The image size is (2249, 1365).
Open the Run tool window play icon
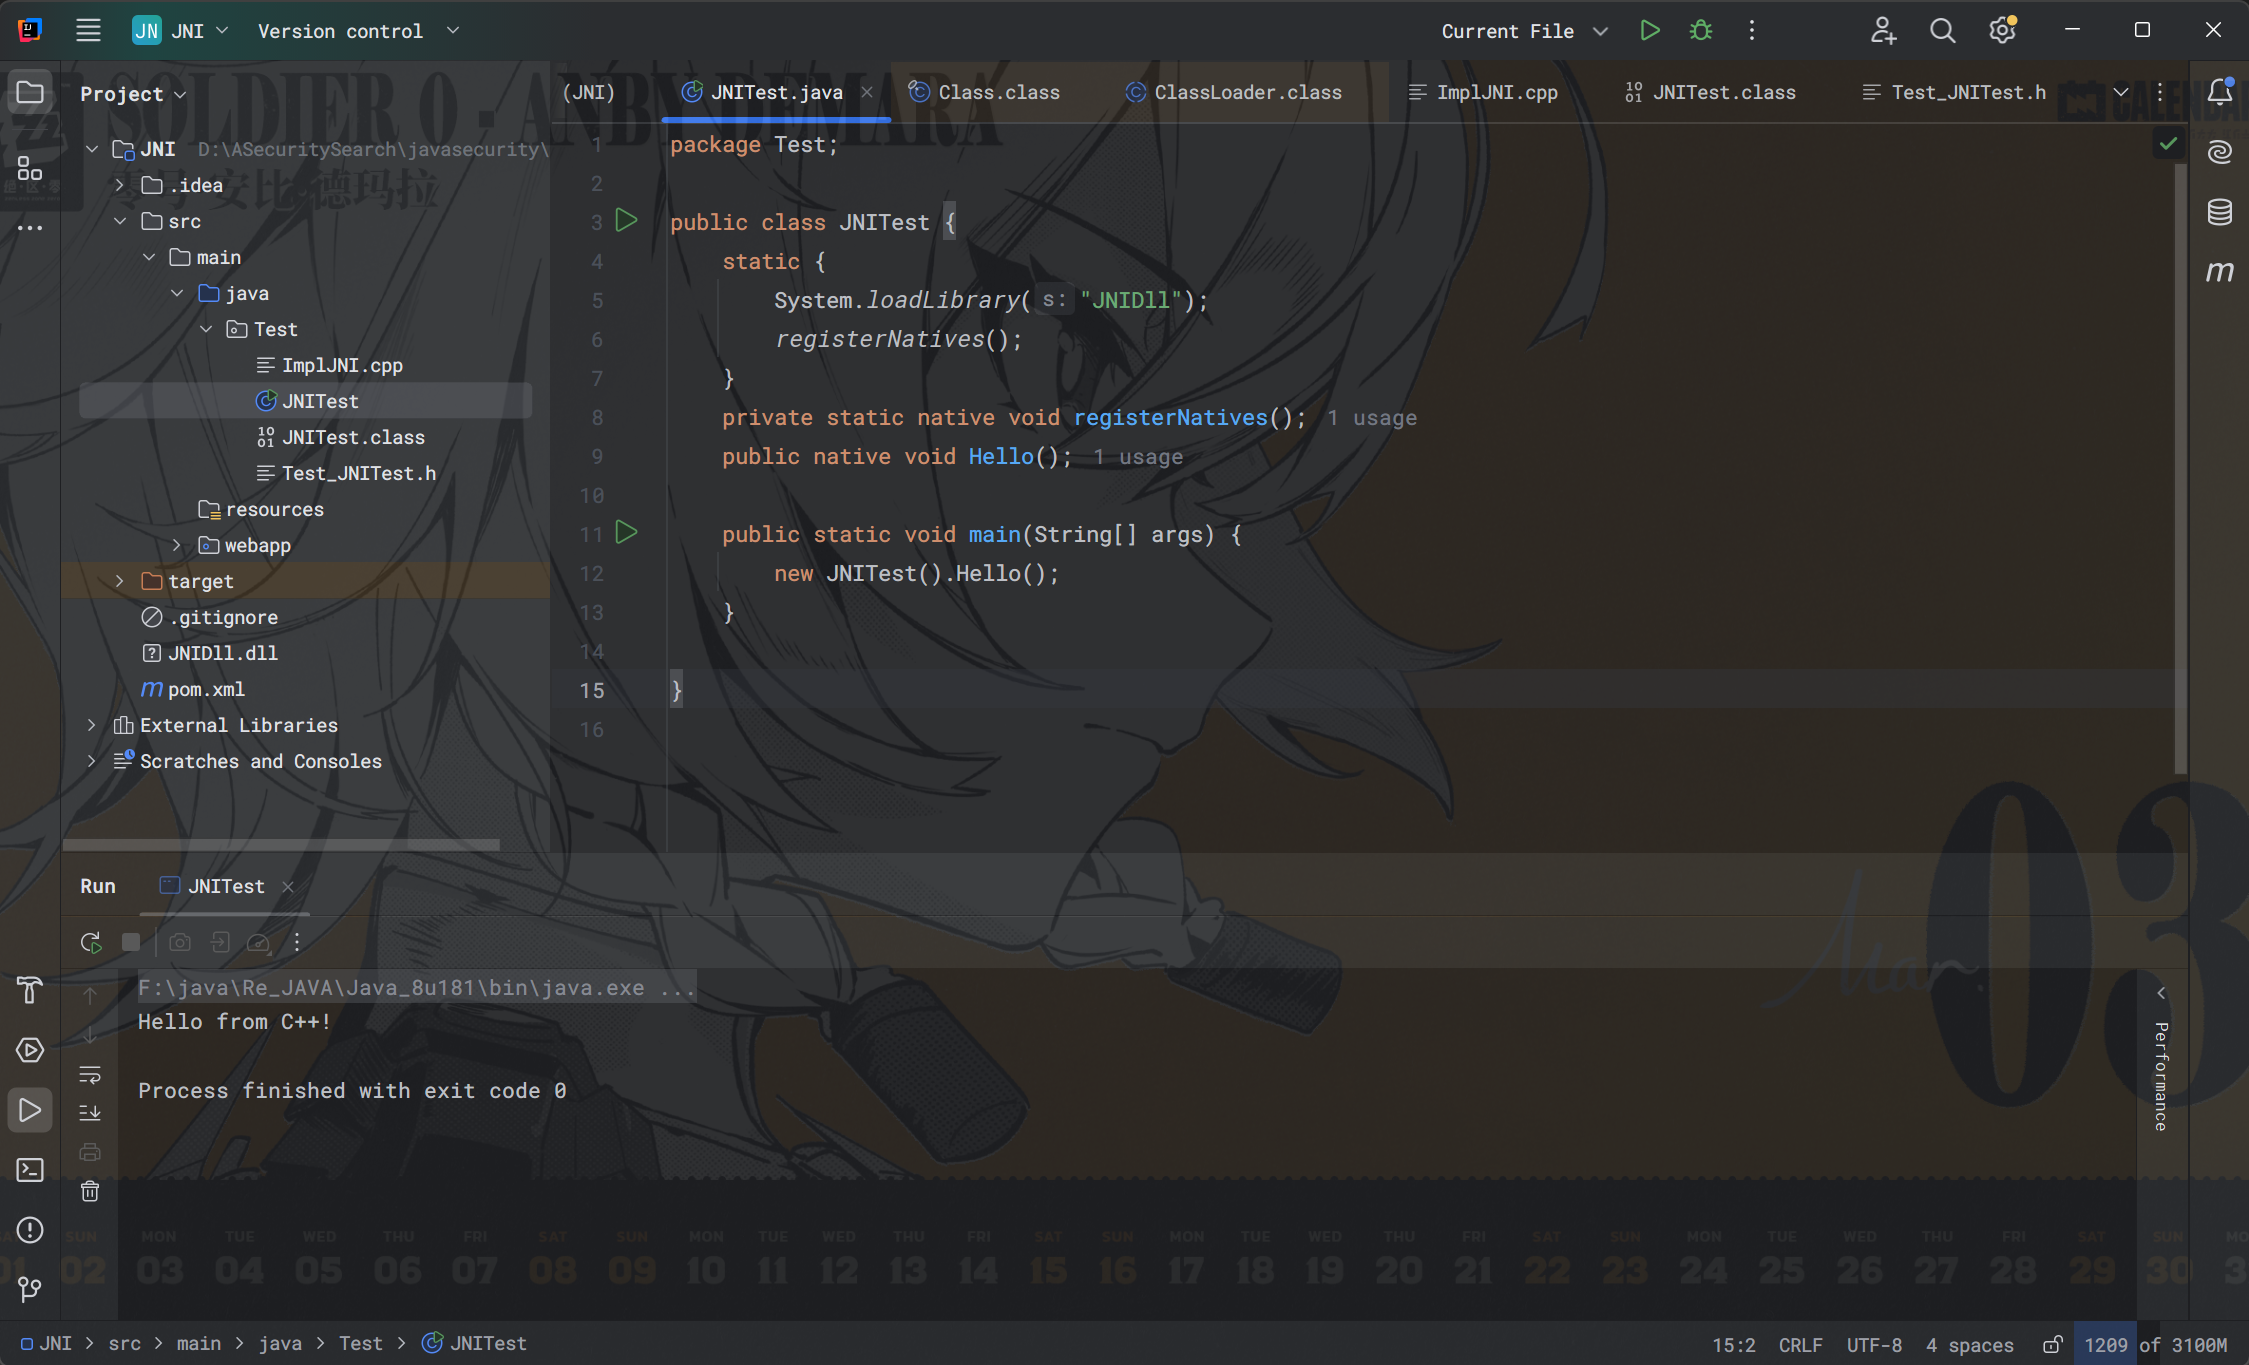pyautogui.click(x=30, y=1110)
